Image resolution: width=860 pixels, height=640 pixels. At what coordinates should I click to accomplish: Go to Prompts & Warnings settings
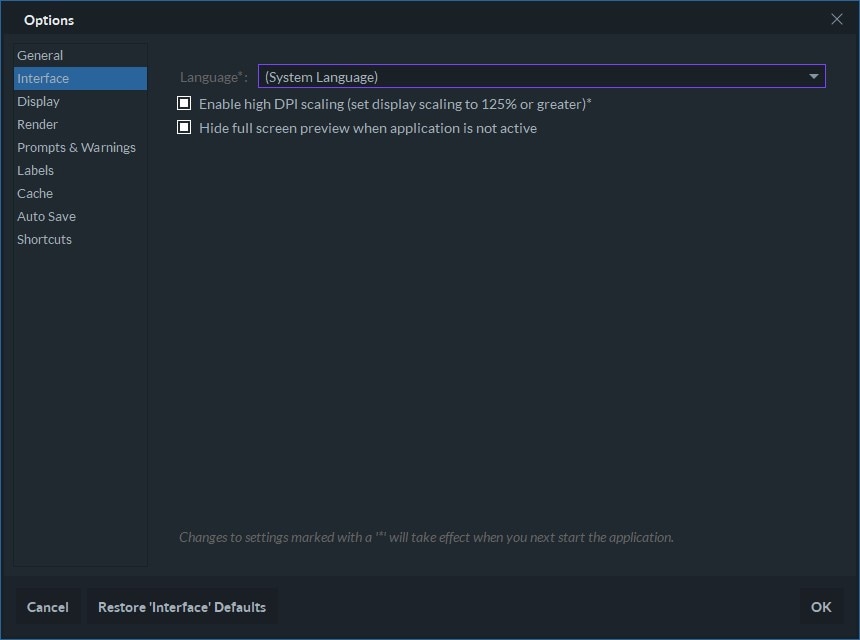click(76, 147)
